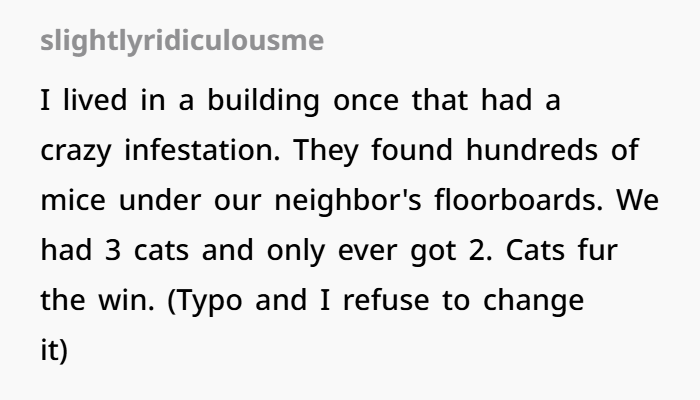Click the word "mice" starting the third line
The image size is (700, 400).
[x=73, y=200]
